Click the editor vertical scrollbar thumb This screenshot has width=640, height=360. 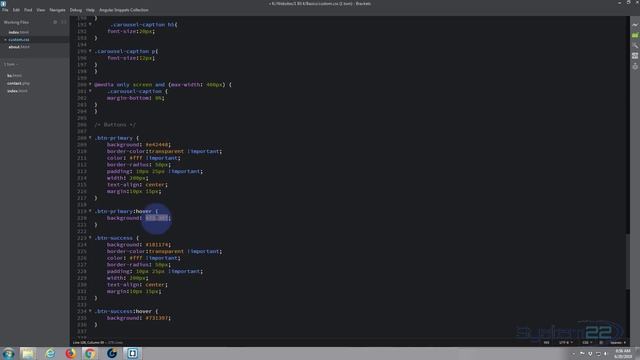628,262
